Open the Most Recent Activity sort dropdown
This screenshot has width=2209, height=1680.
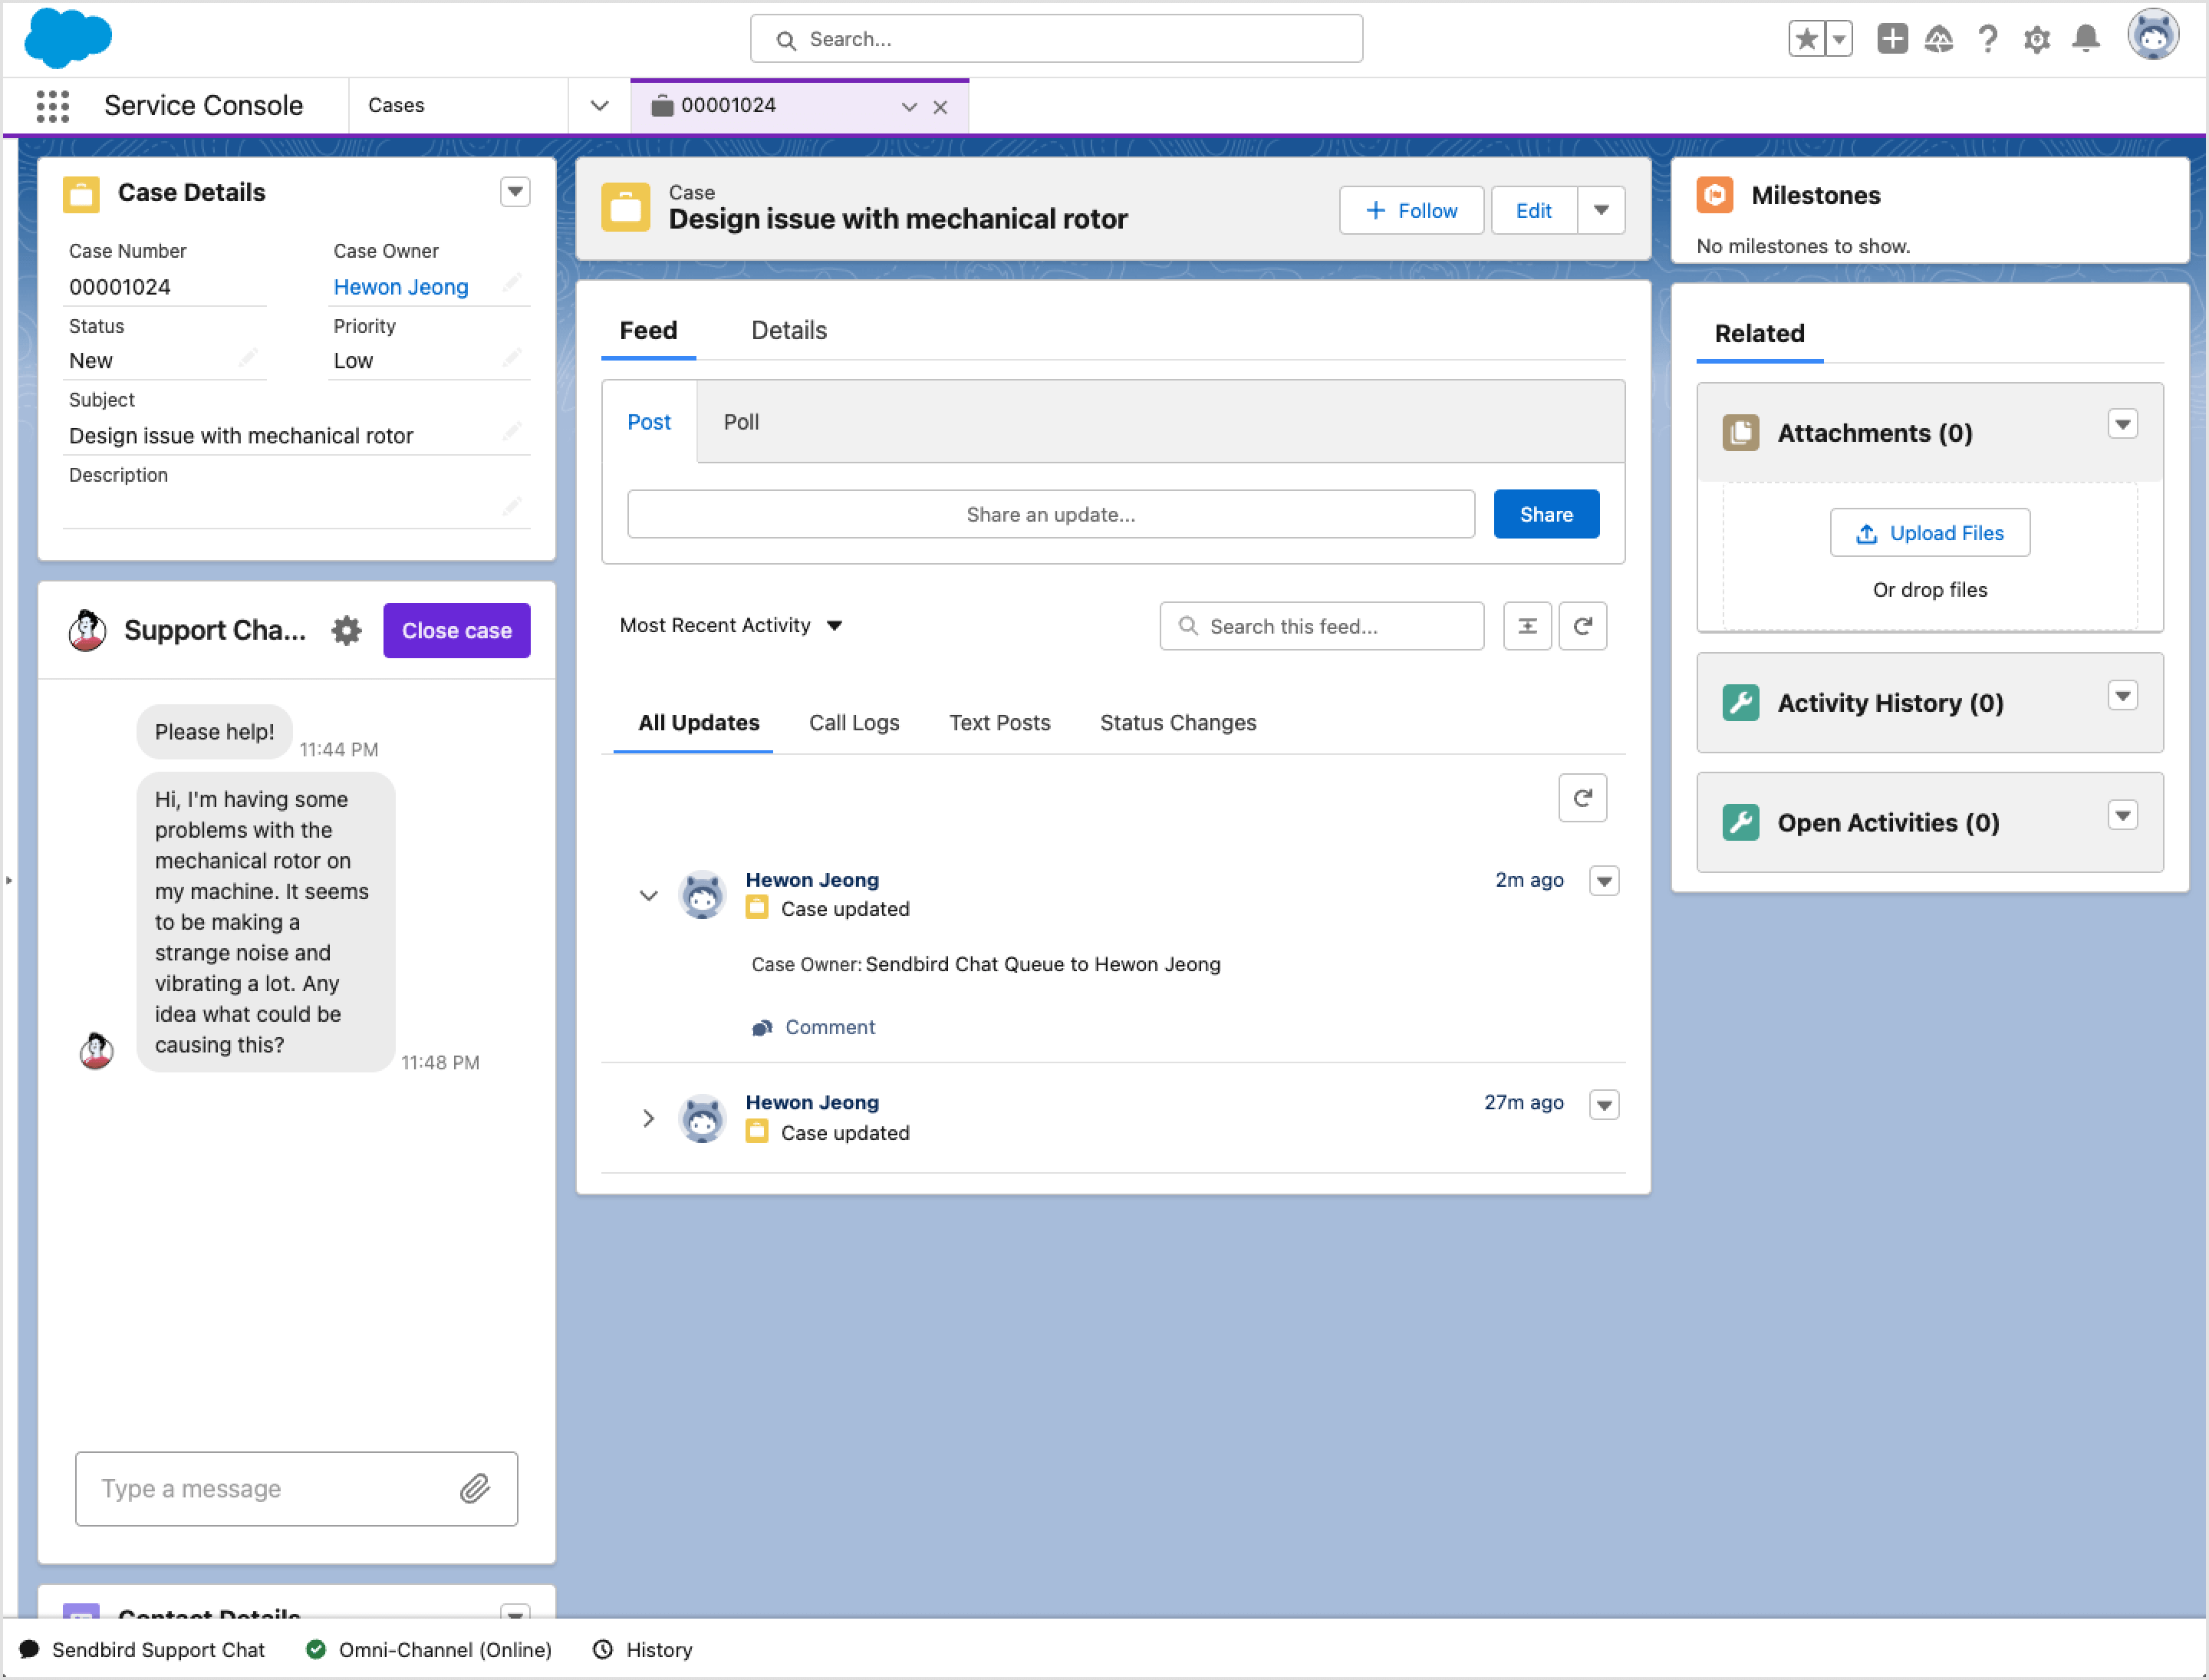point(731,625)
